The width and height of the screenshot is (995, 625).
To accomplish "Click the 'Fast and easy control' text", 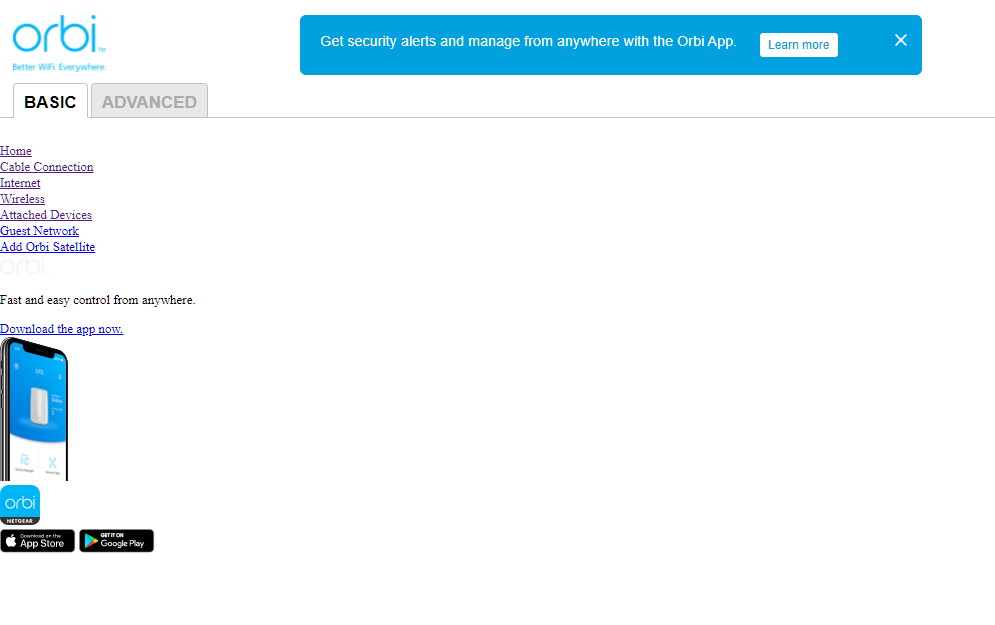I will [x=97, y=300].
